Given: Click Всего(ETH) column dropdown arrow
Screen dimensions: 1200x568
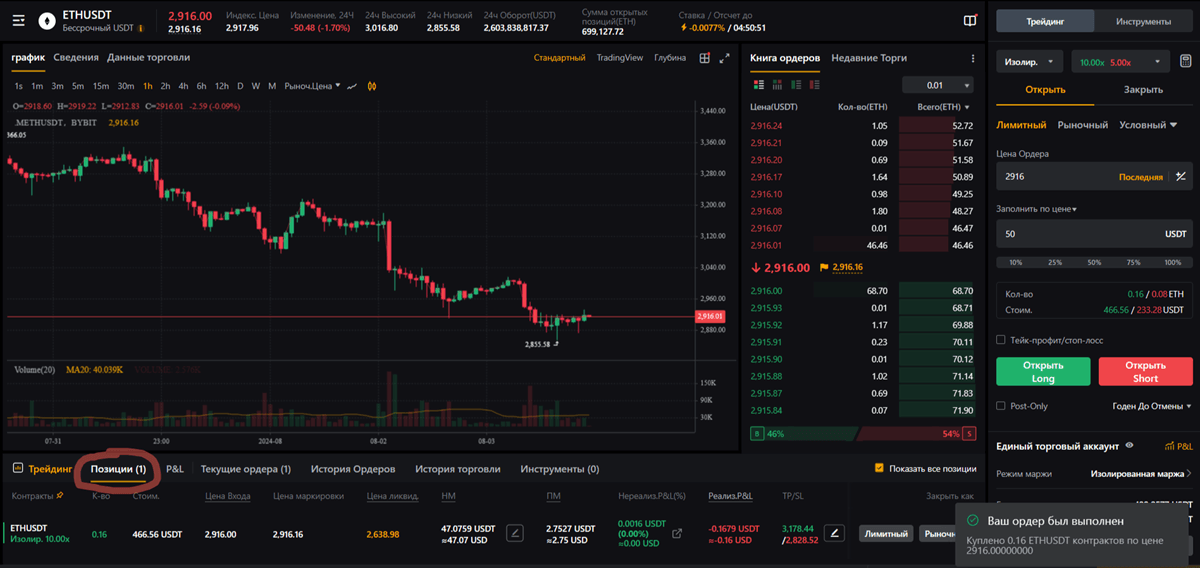Looking at the screenshot, I should (x=969, y=107).
